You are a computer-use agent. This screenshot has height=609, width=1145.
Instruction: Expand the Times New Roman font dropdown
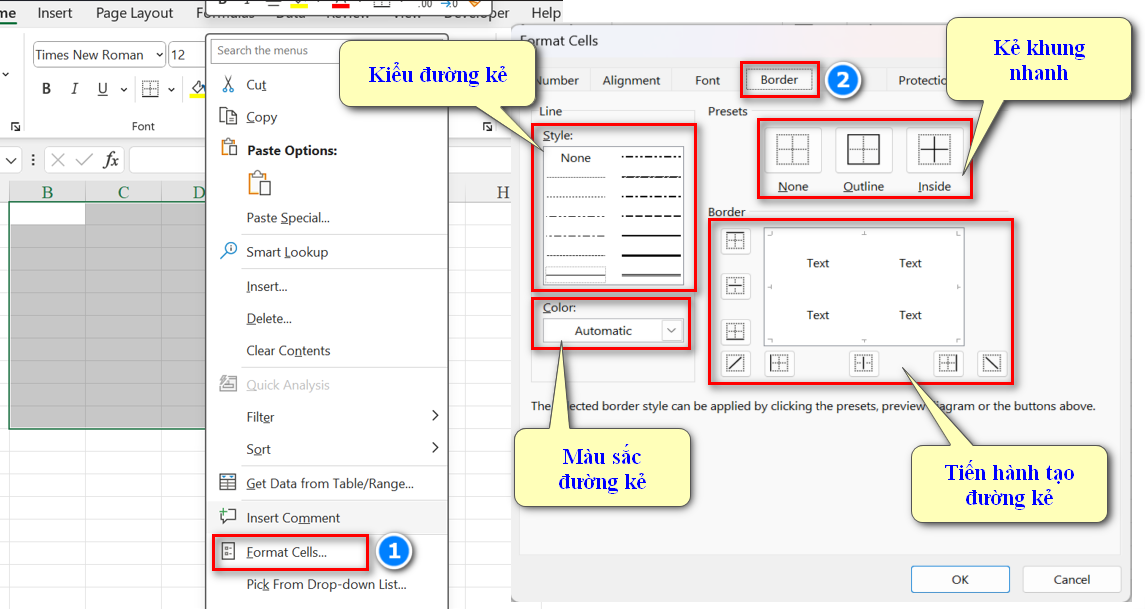pos(158,55)
